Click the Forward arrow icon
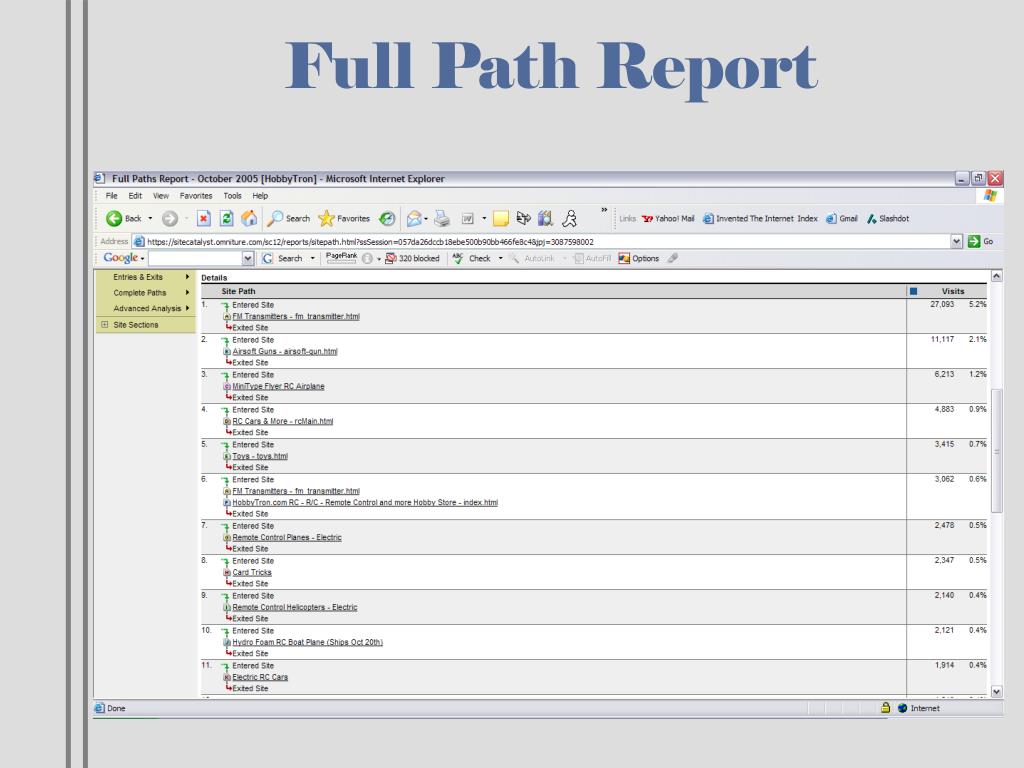This screenshot has height=768, width=1024. tap(170, 218)
